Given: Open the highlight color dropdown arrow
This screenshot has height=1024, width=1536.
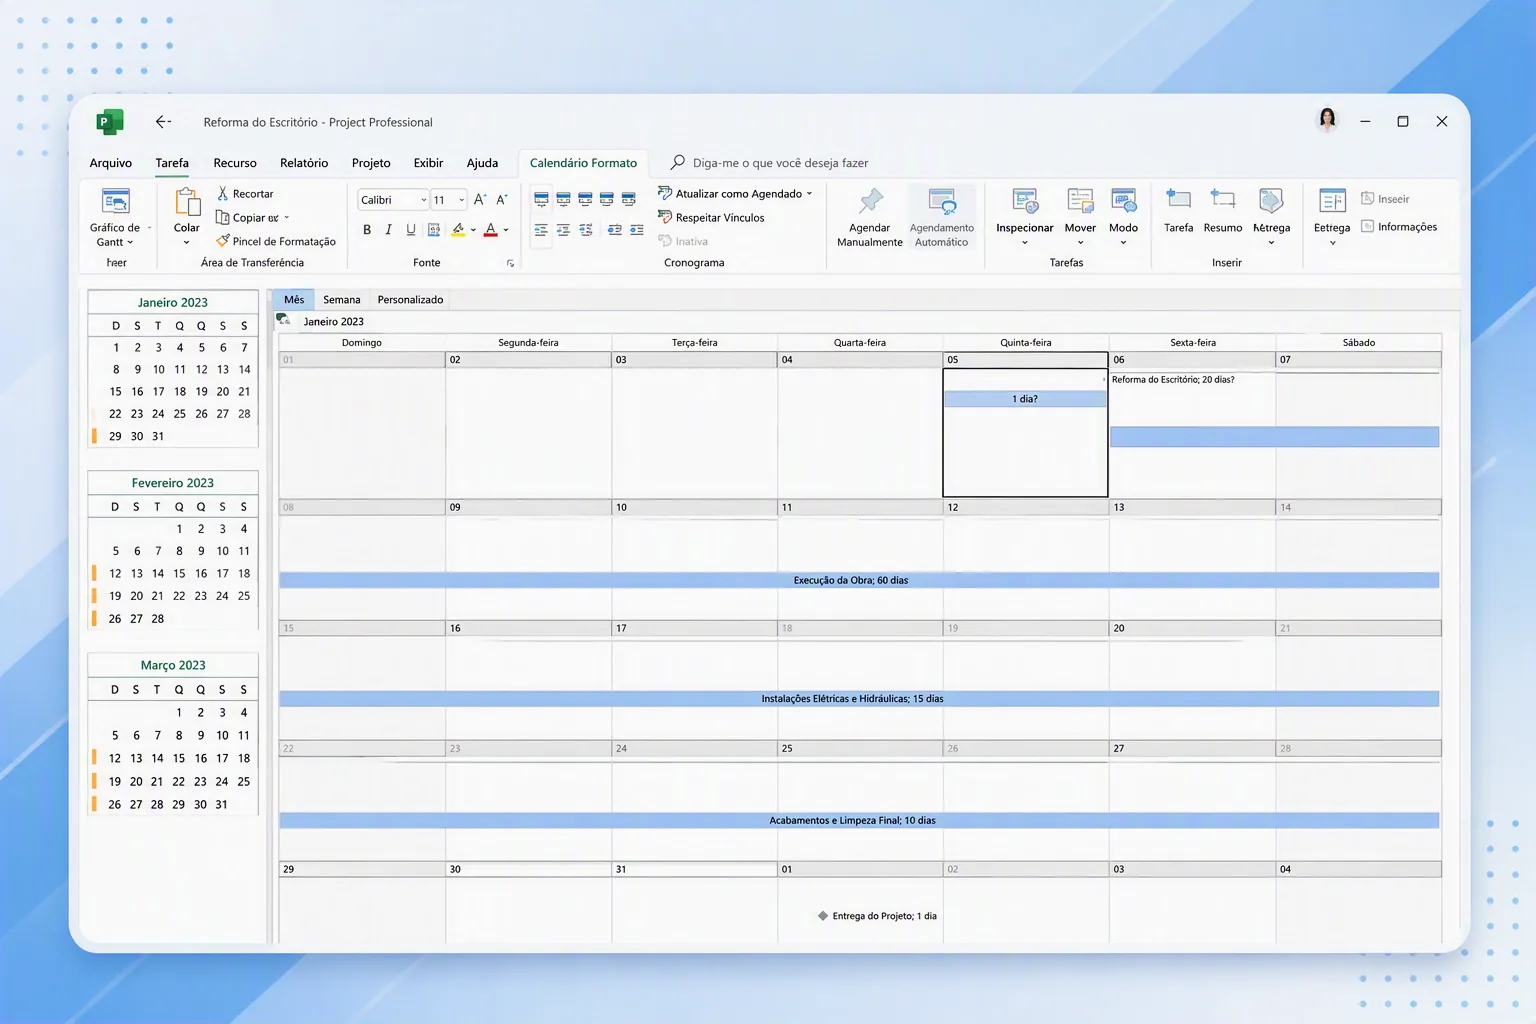Looking at the screenshot, I should (473, 230).
